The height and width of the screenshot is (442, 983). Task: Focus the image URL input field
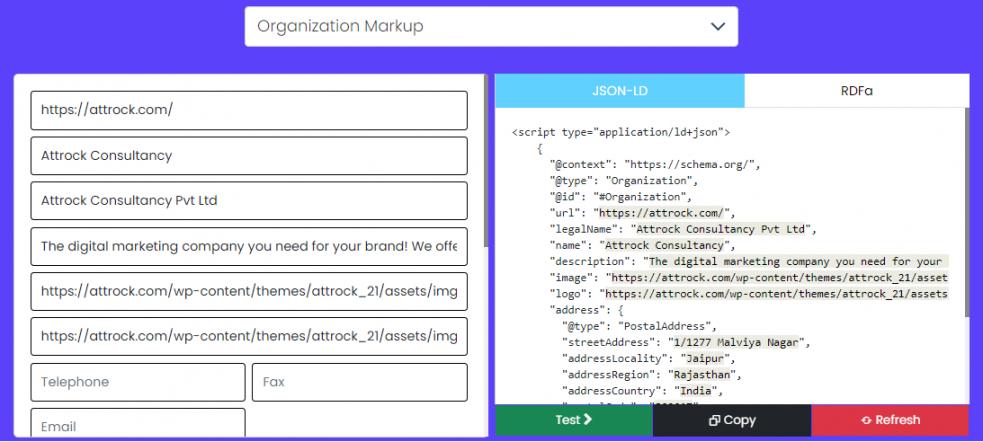click(249, 292)
